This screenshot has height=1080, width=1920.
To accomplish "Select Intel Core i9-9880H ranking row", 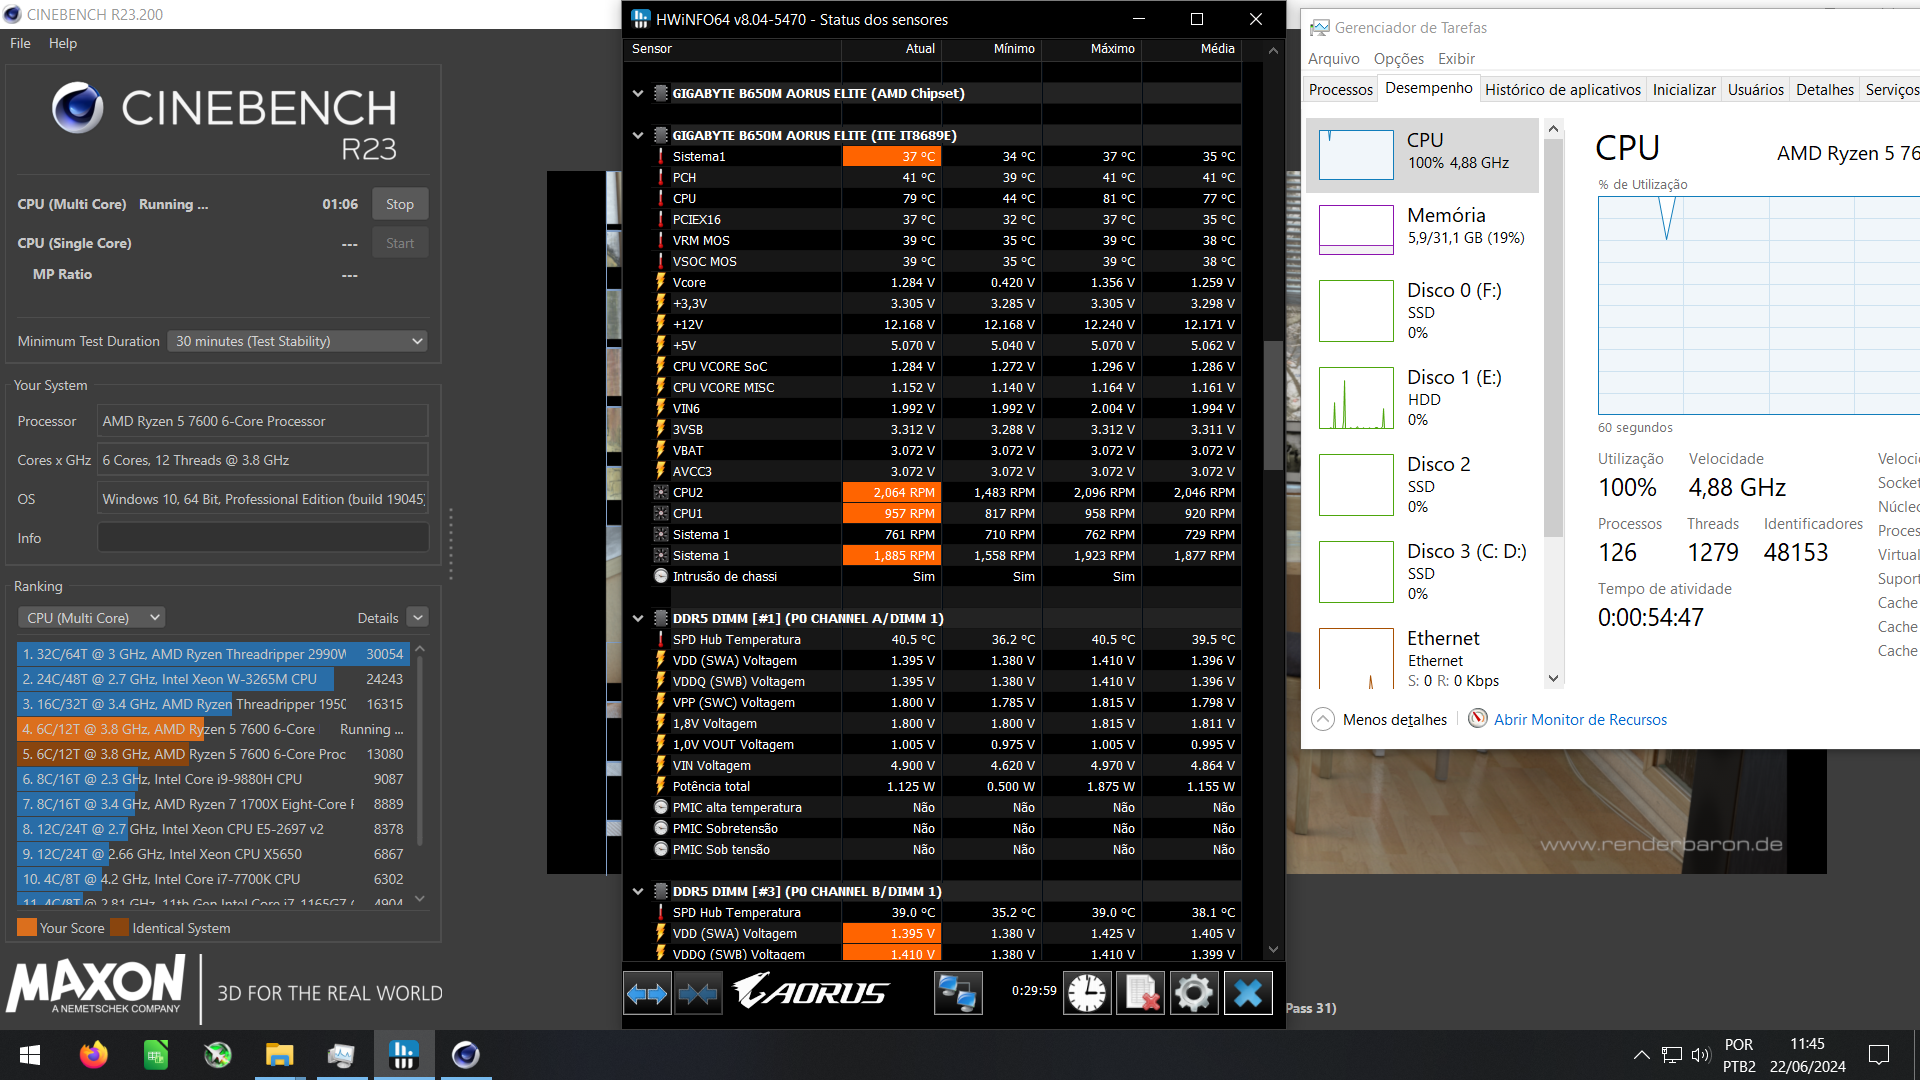I will click(x=213, y=779).
